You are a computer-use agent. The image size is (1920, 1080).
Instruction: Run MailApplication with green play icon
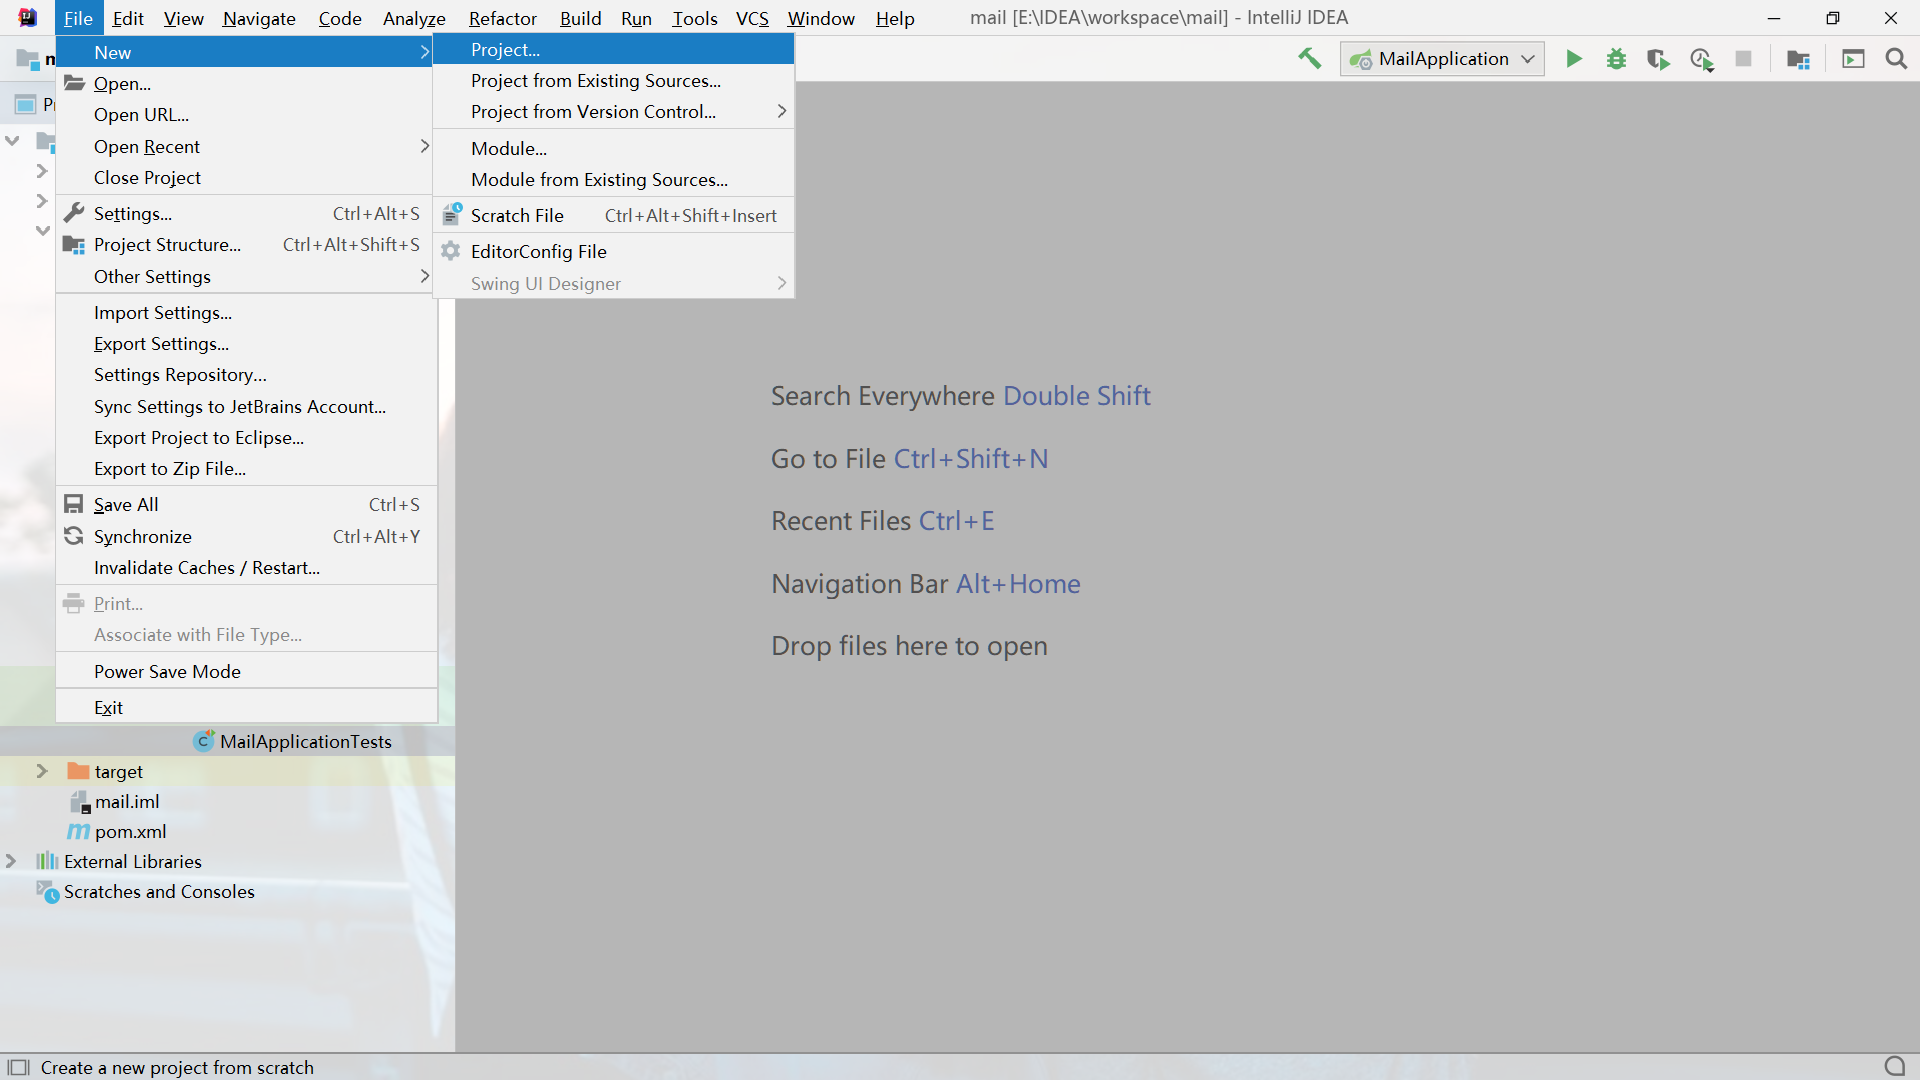(x=1574, y=59)
